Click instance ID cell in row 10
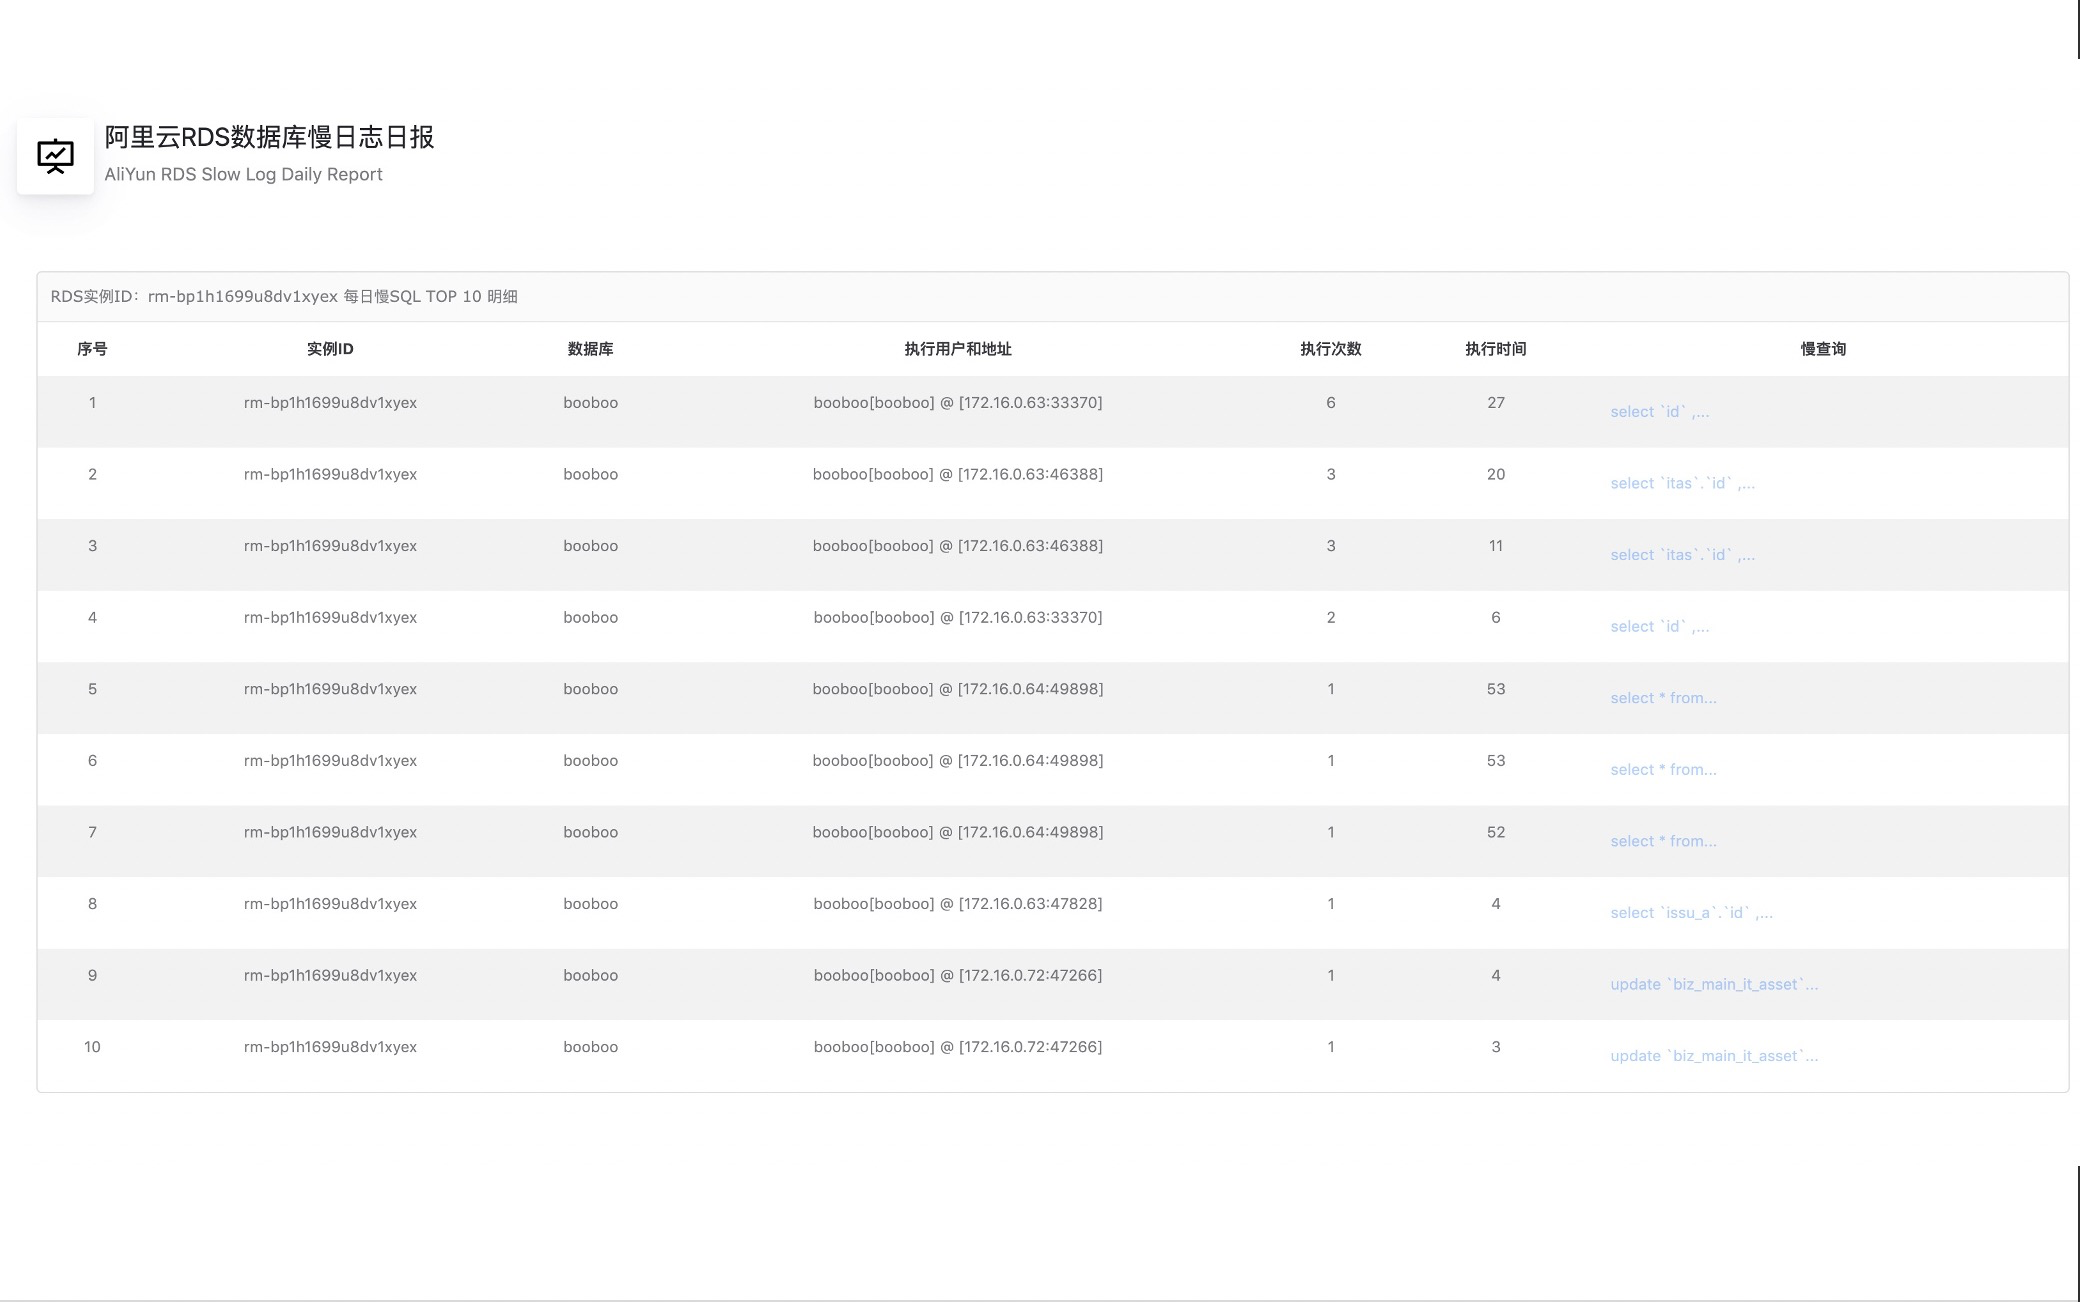 click(330, 1047)
